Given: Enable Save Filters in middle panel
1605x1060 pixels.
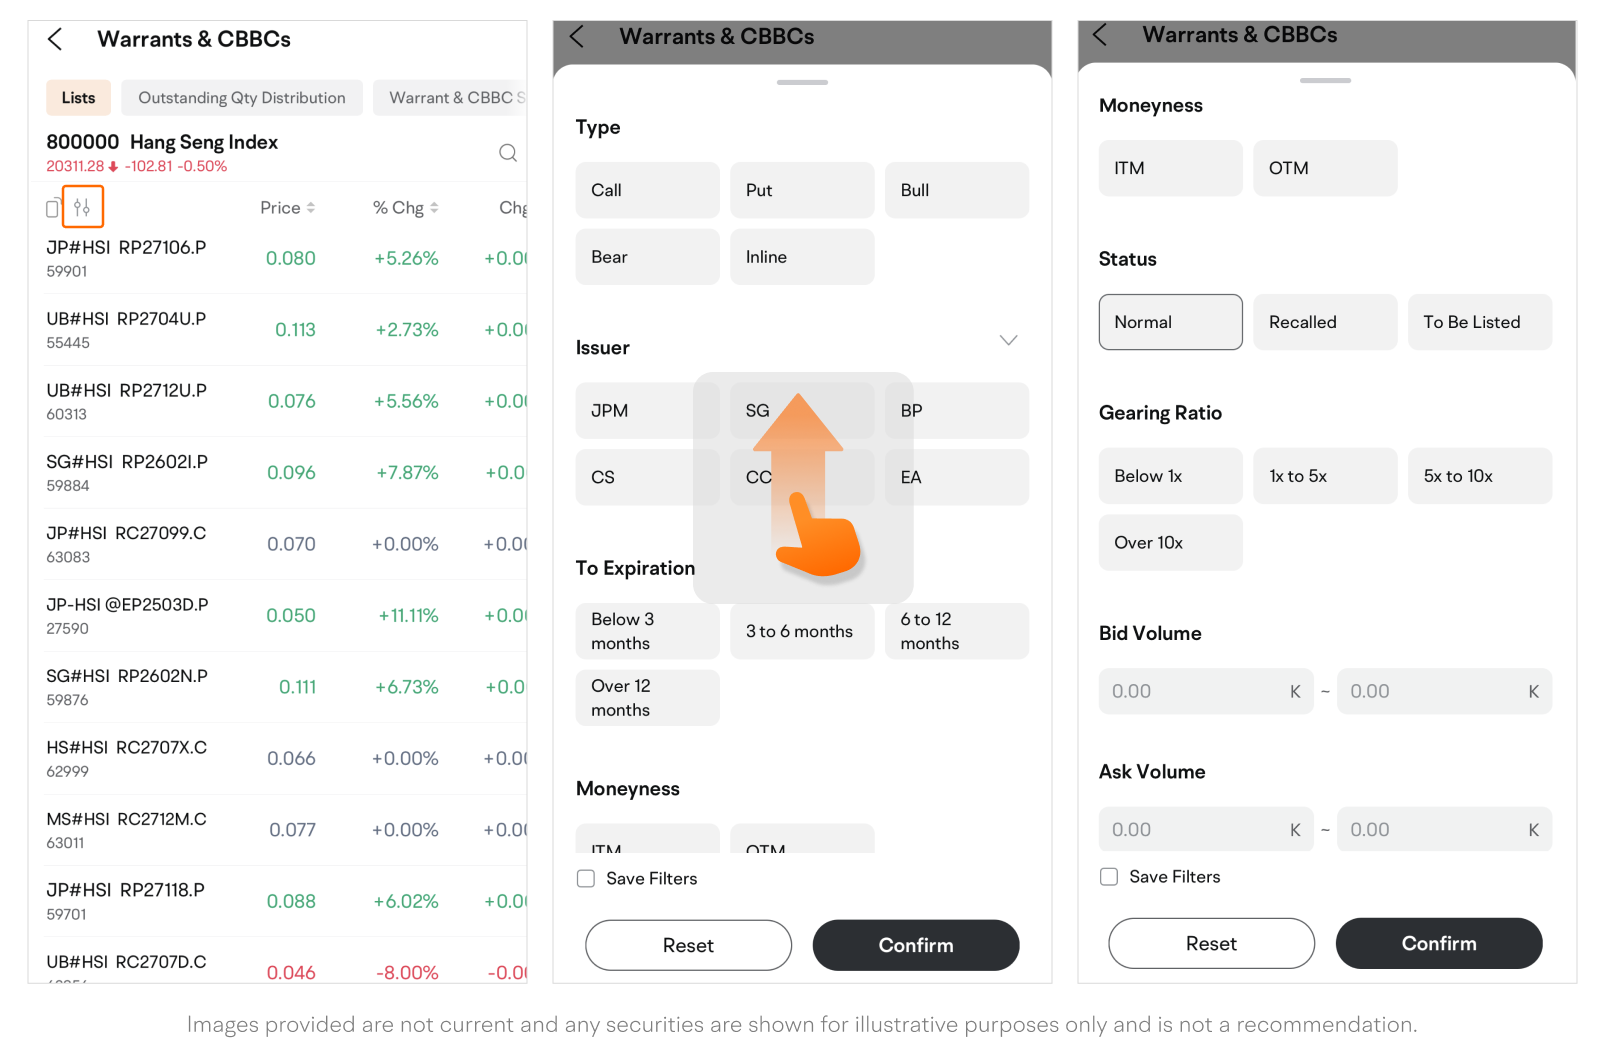Looking at the screenshot, I should click(x=586, y=879).
